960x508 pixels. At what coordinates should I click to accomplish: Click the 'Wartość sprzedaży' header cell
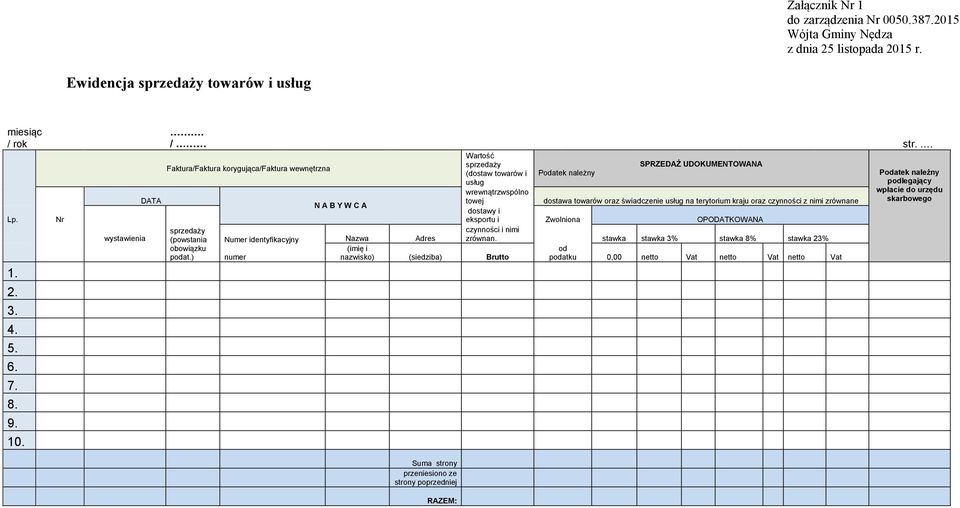(x=497, y=197)
